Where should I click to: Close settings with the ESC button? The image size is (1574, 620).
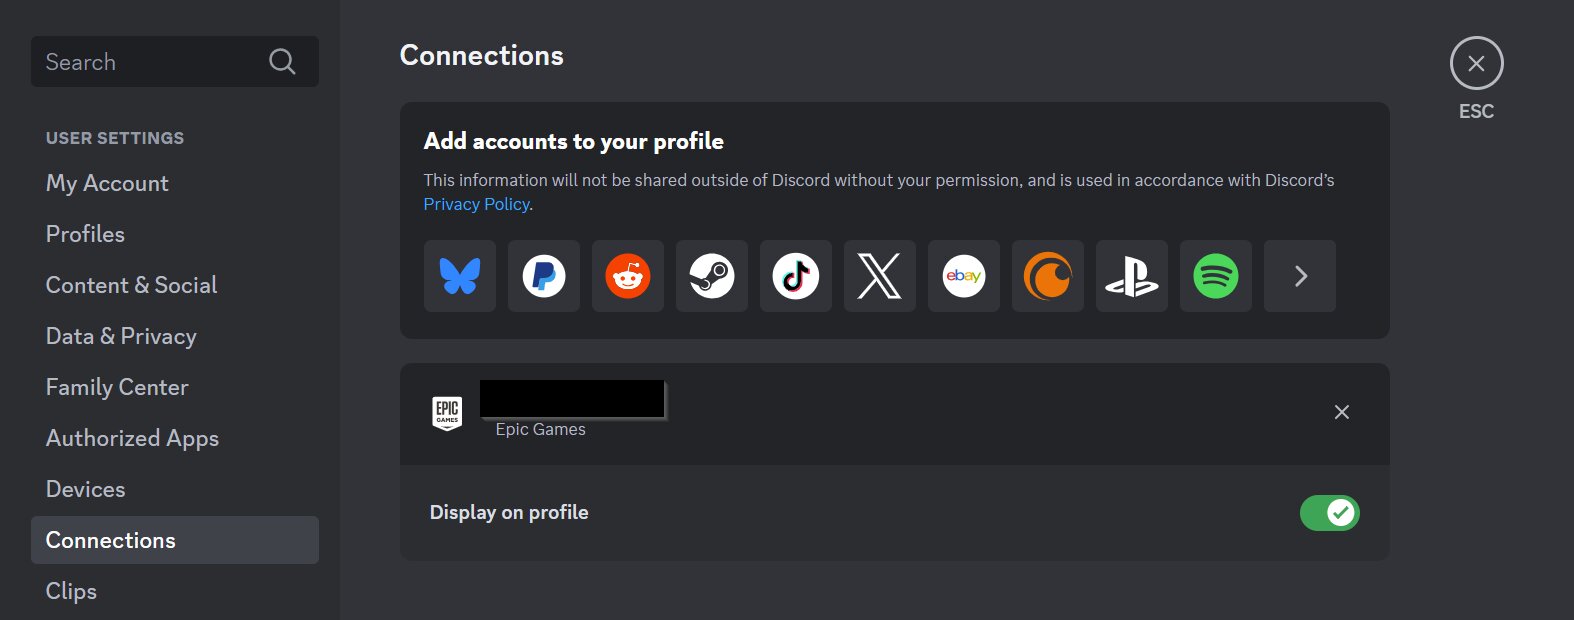pyautogui.click(x=1476, y=64)
